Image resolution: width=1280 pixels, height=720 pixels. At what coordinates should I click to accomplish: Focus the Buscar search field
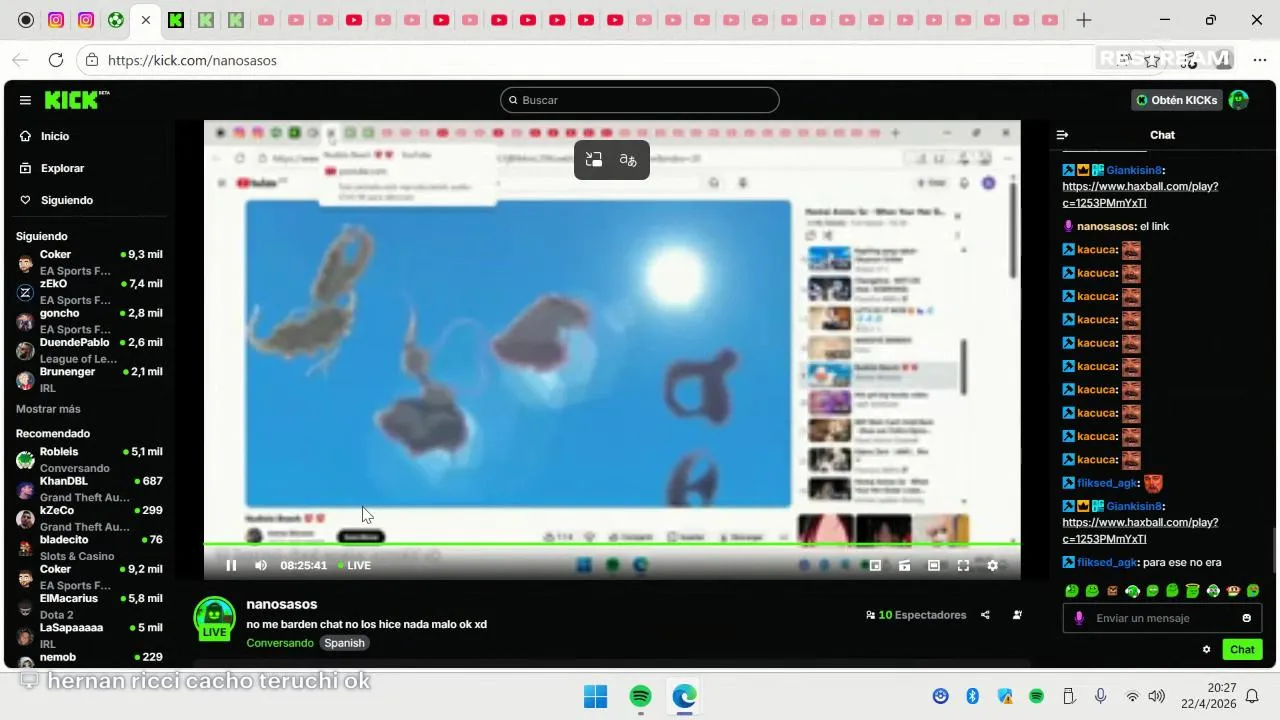[x=640, y=100]
